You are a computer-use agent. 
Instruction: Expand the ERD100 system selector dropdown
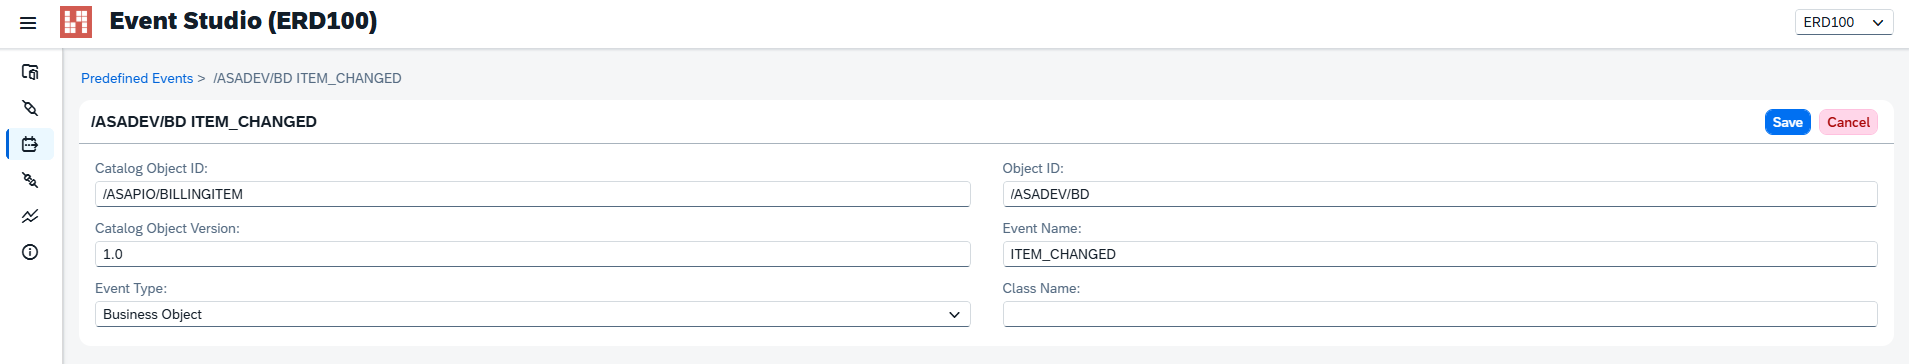point(1844,22)
